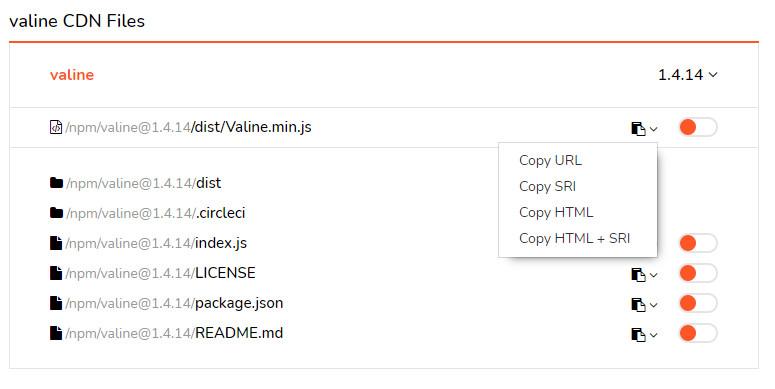Open the /npm/valine@1.4.14/dist folder link
The height and width of the screenshot is (389, 775).
coord(143,183)
